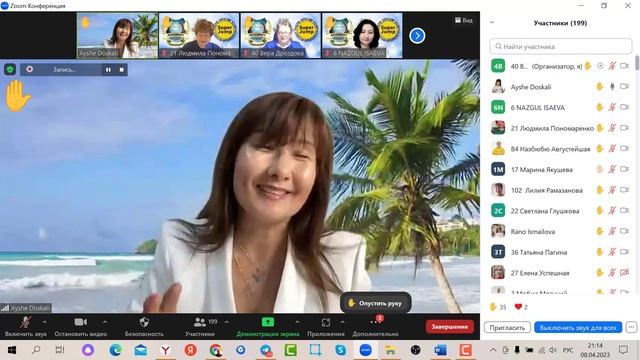
Task: Click the Найти участника search field
Action: [x=561, y=47]
